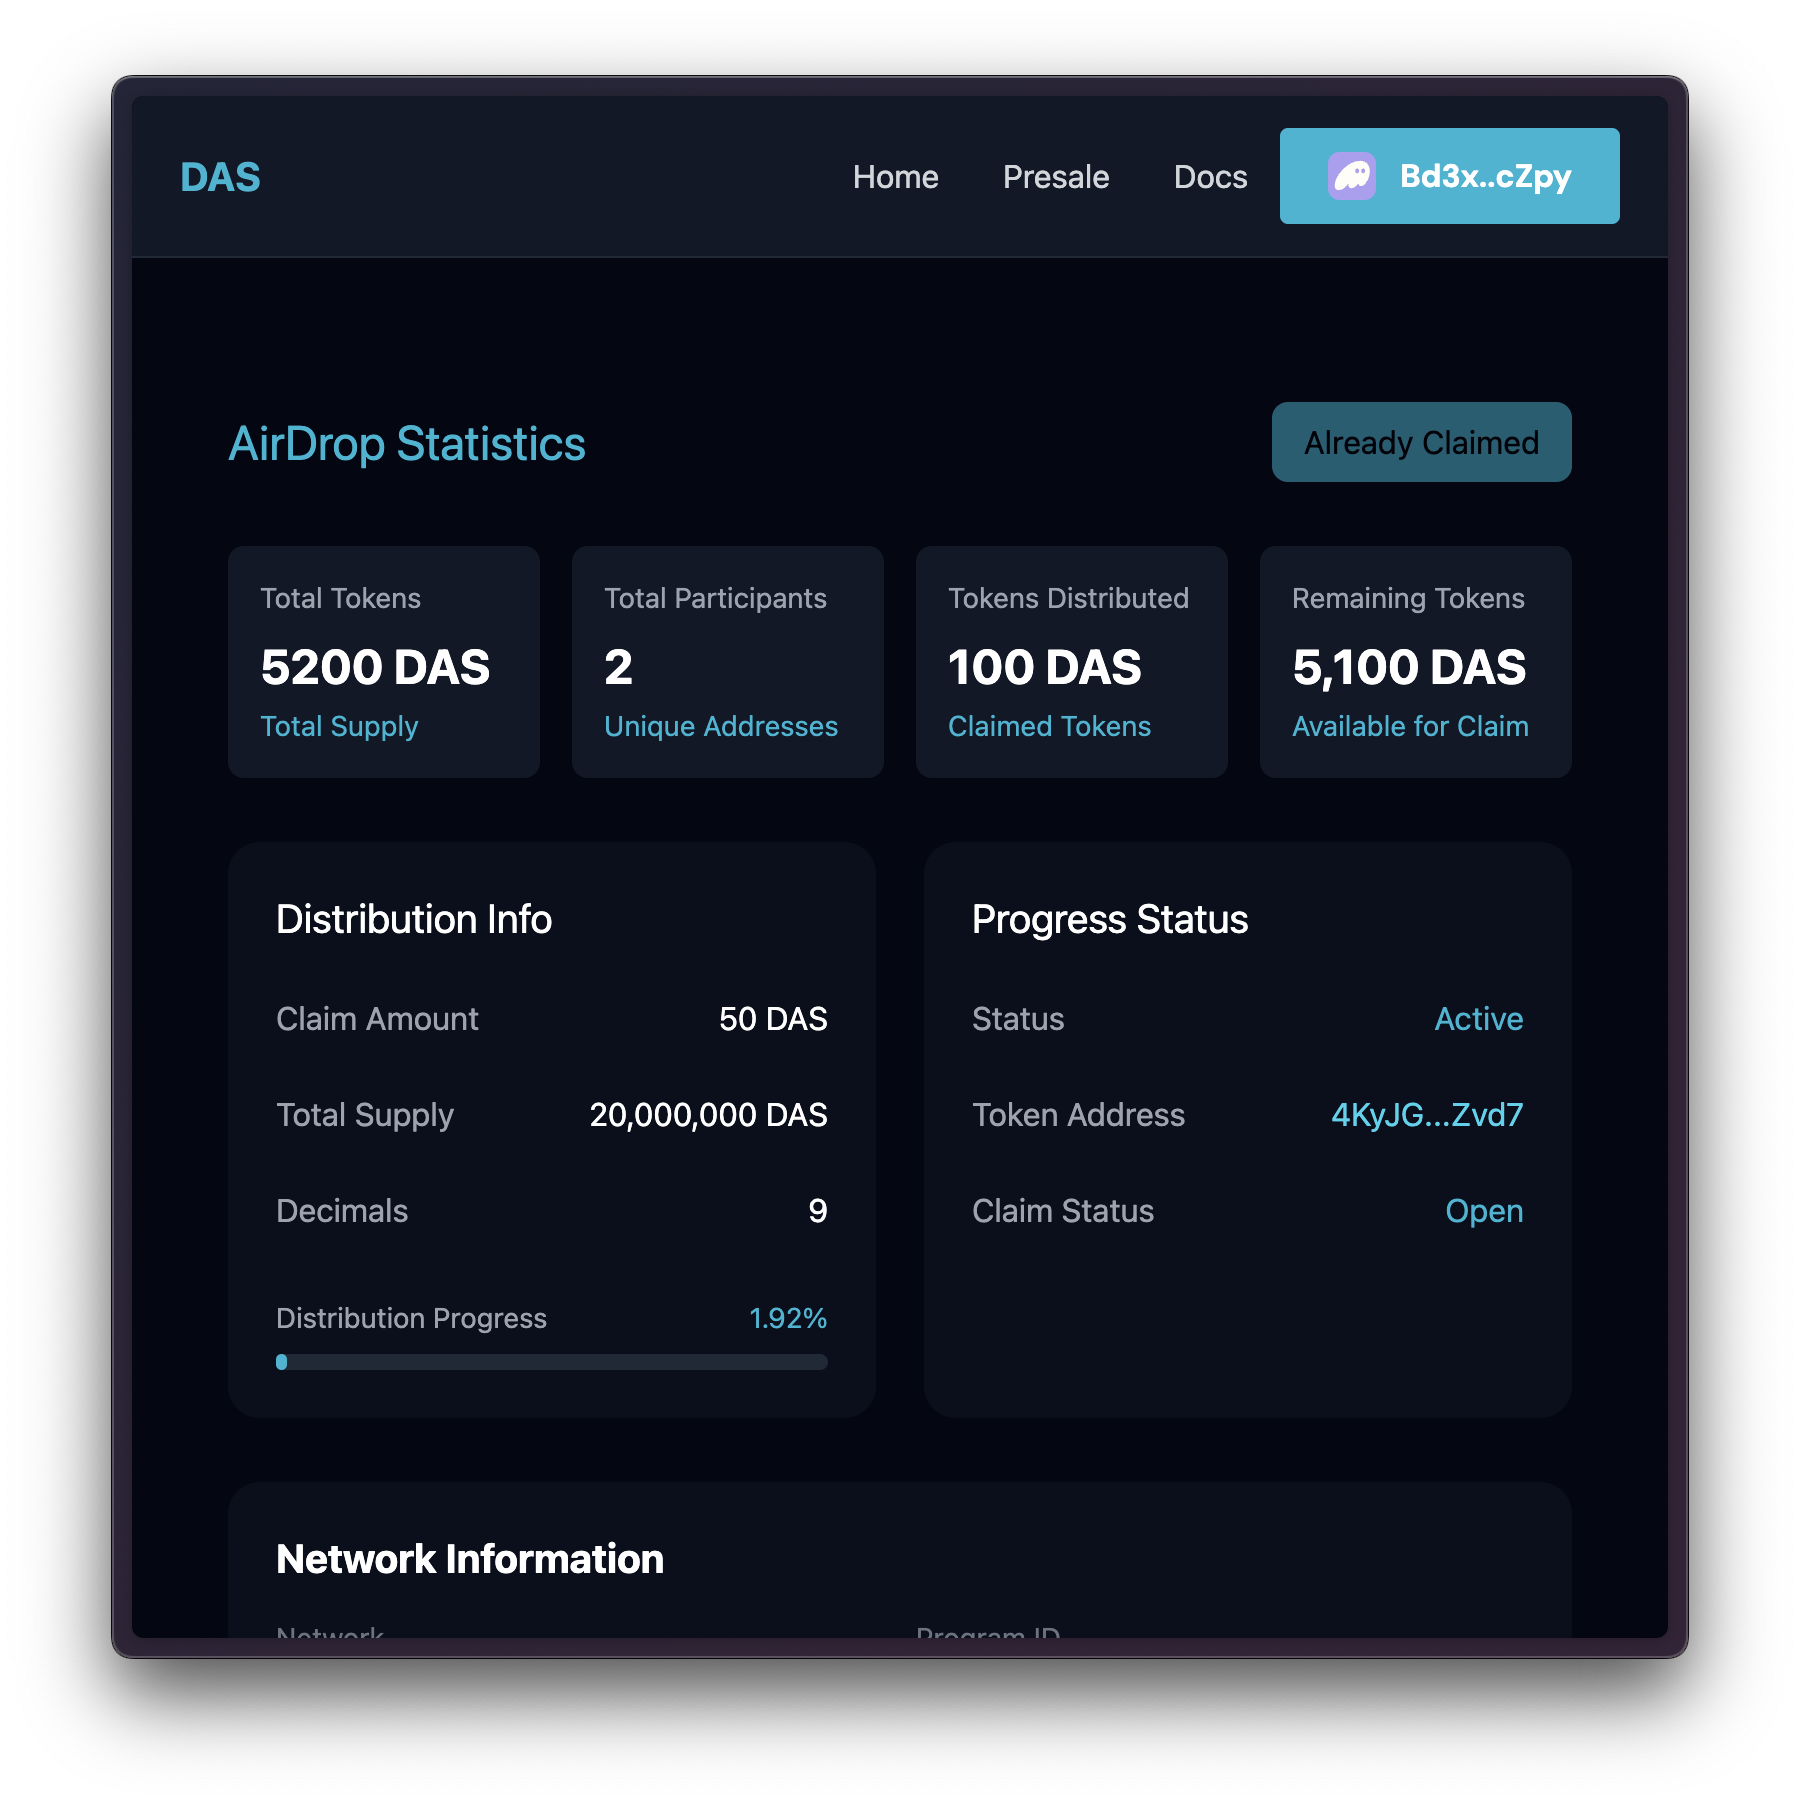Click the Tokens Distributed card
Viewport: 1800px width, 1806px height.
tap(1071, 662)
